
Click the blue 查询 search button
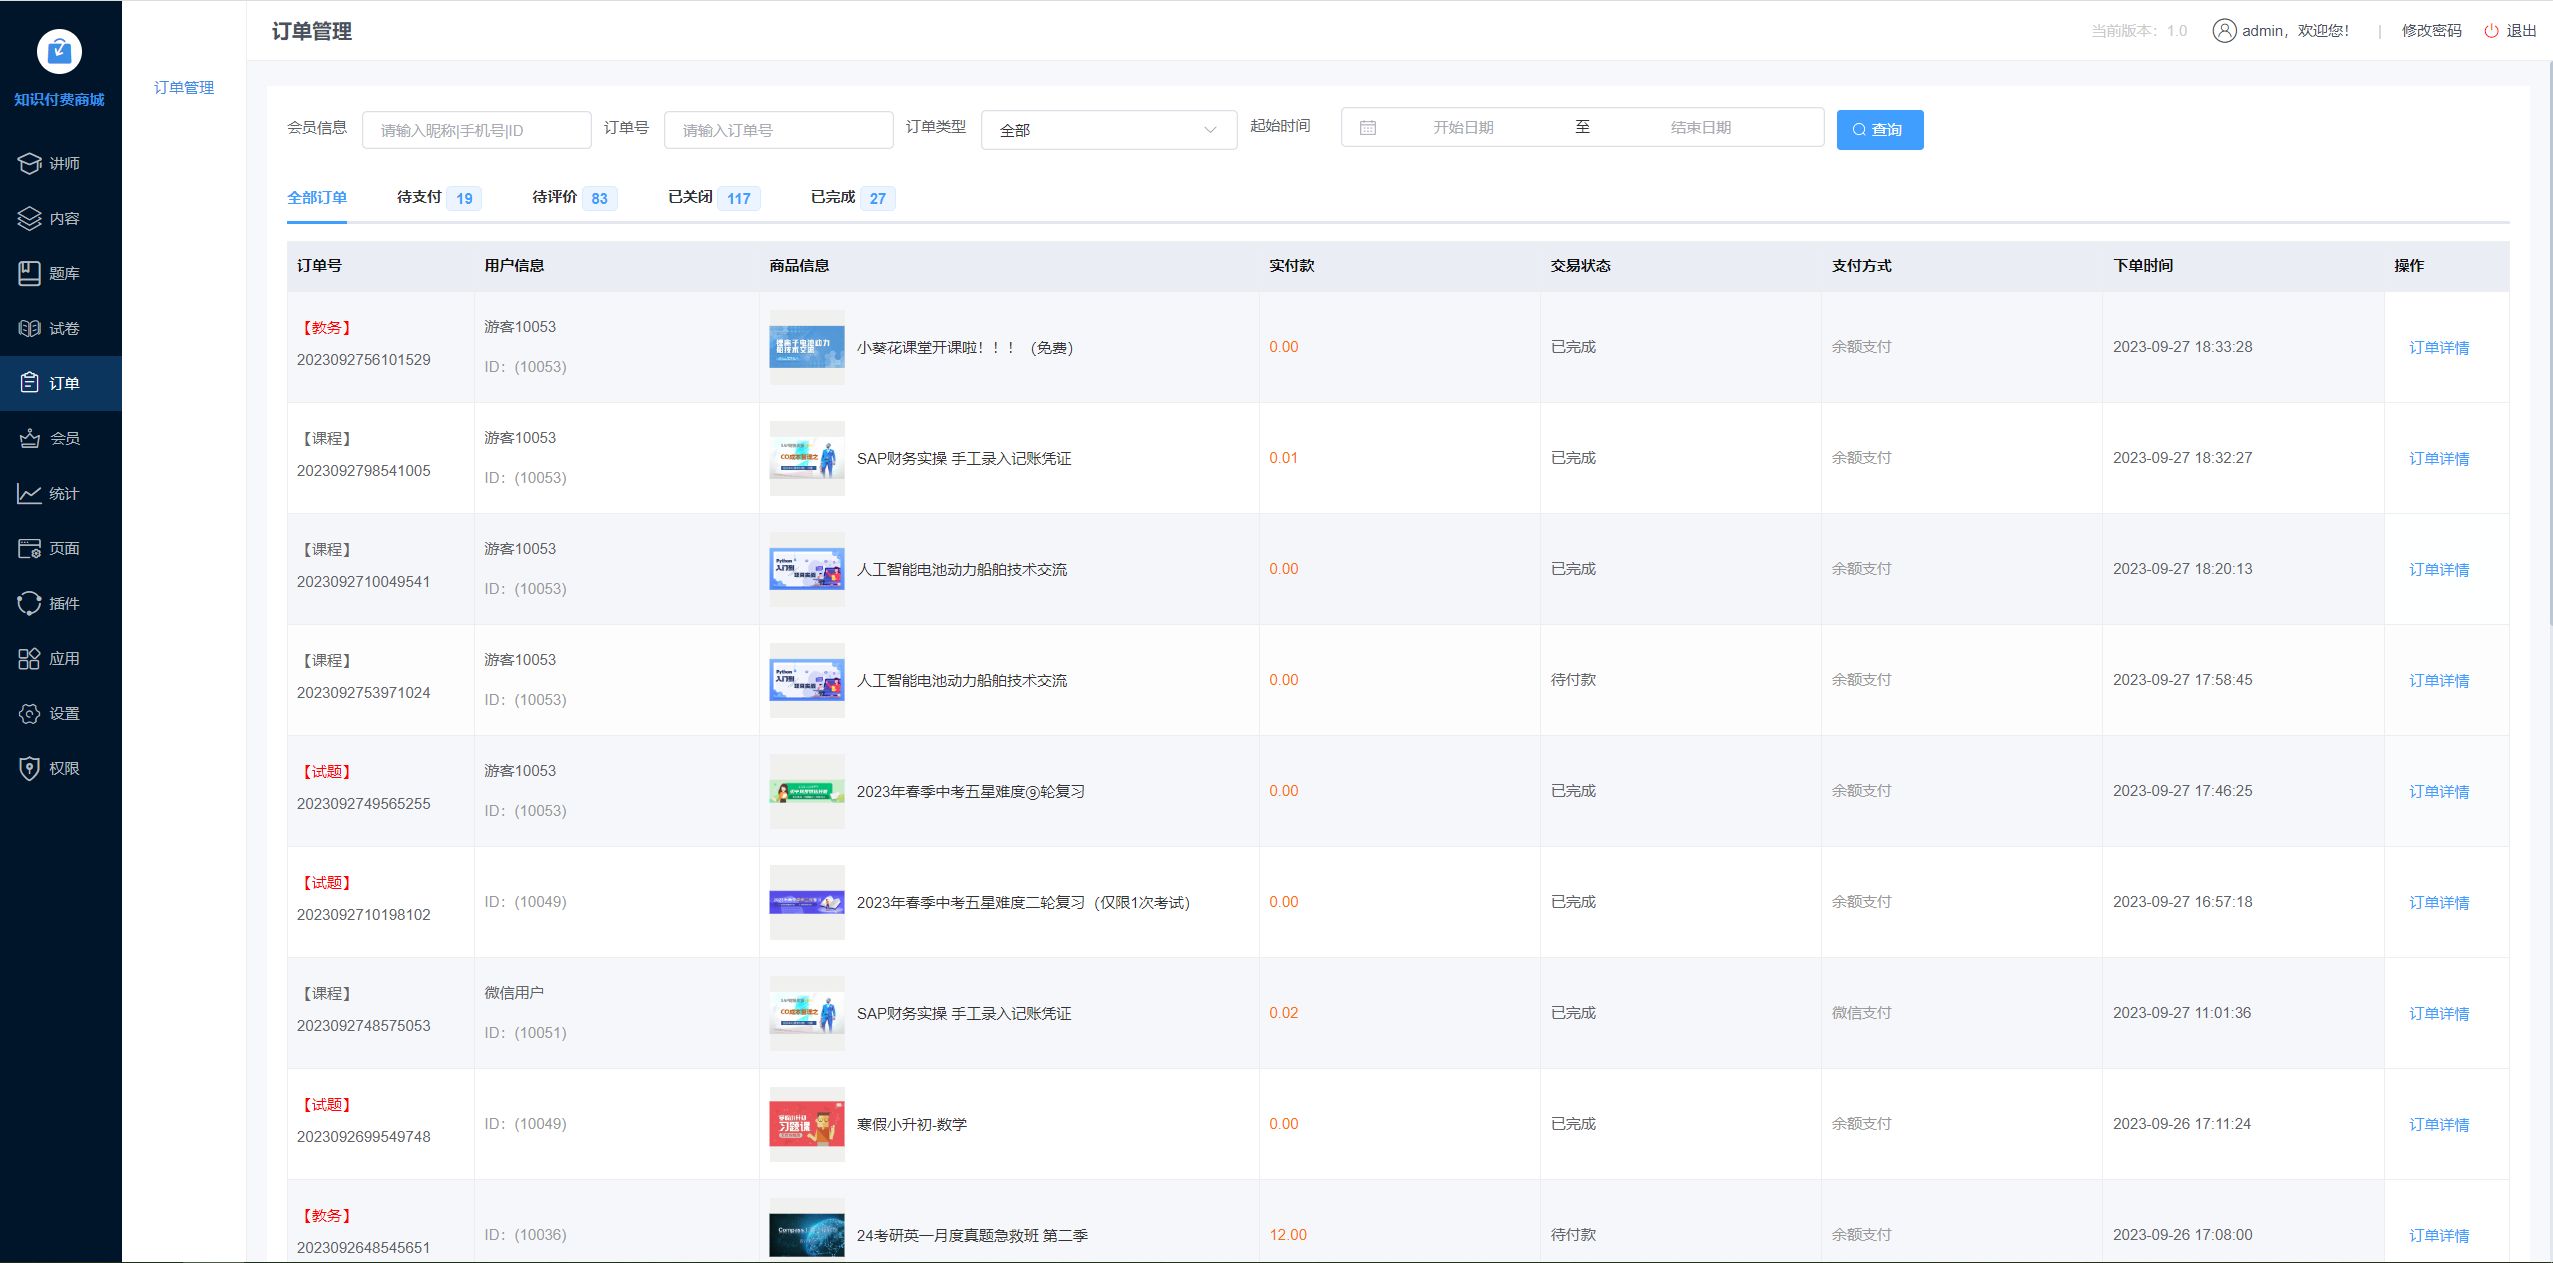pos(1879,130)
